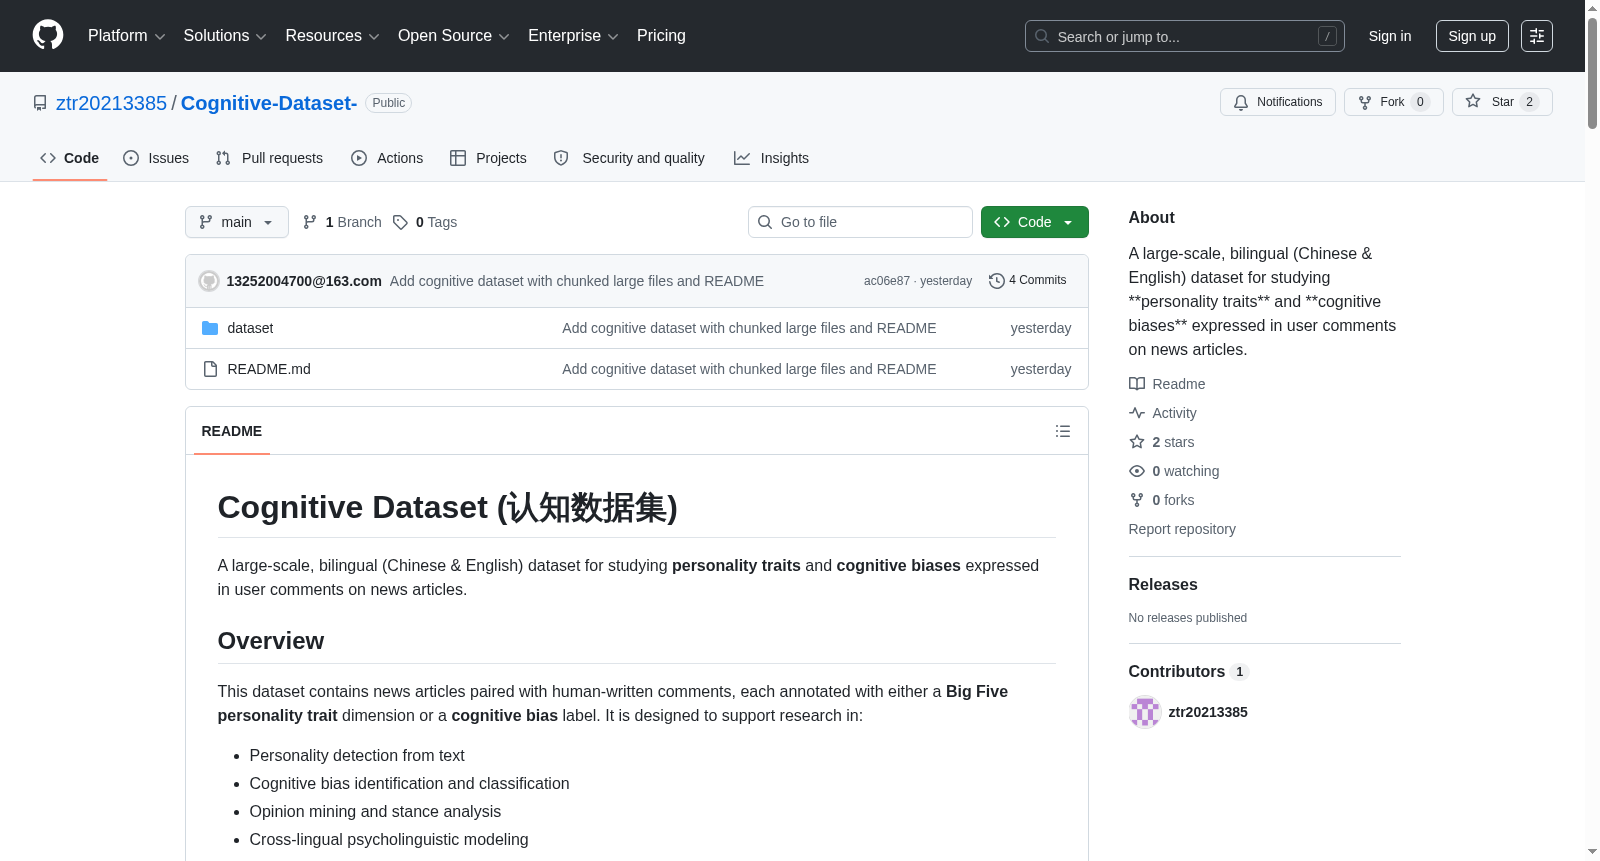The width and height of the screenshot is (1600, 861).
Task: Open the Platform menu
Action: (x=126, y=36)
